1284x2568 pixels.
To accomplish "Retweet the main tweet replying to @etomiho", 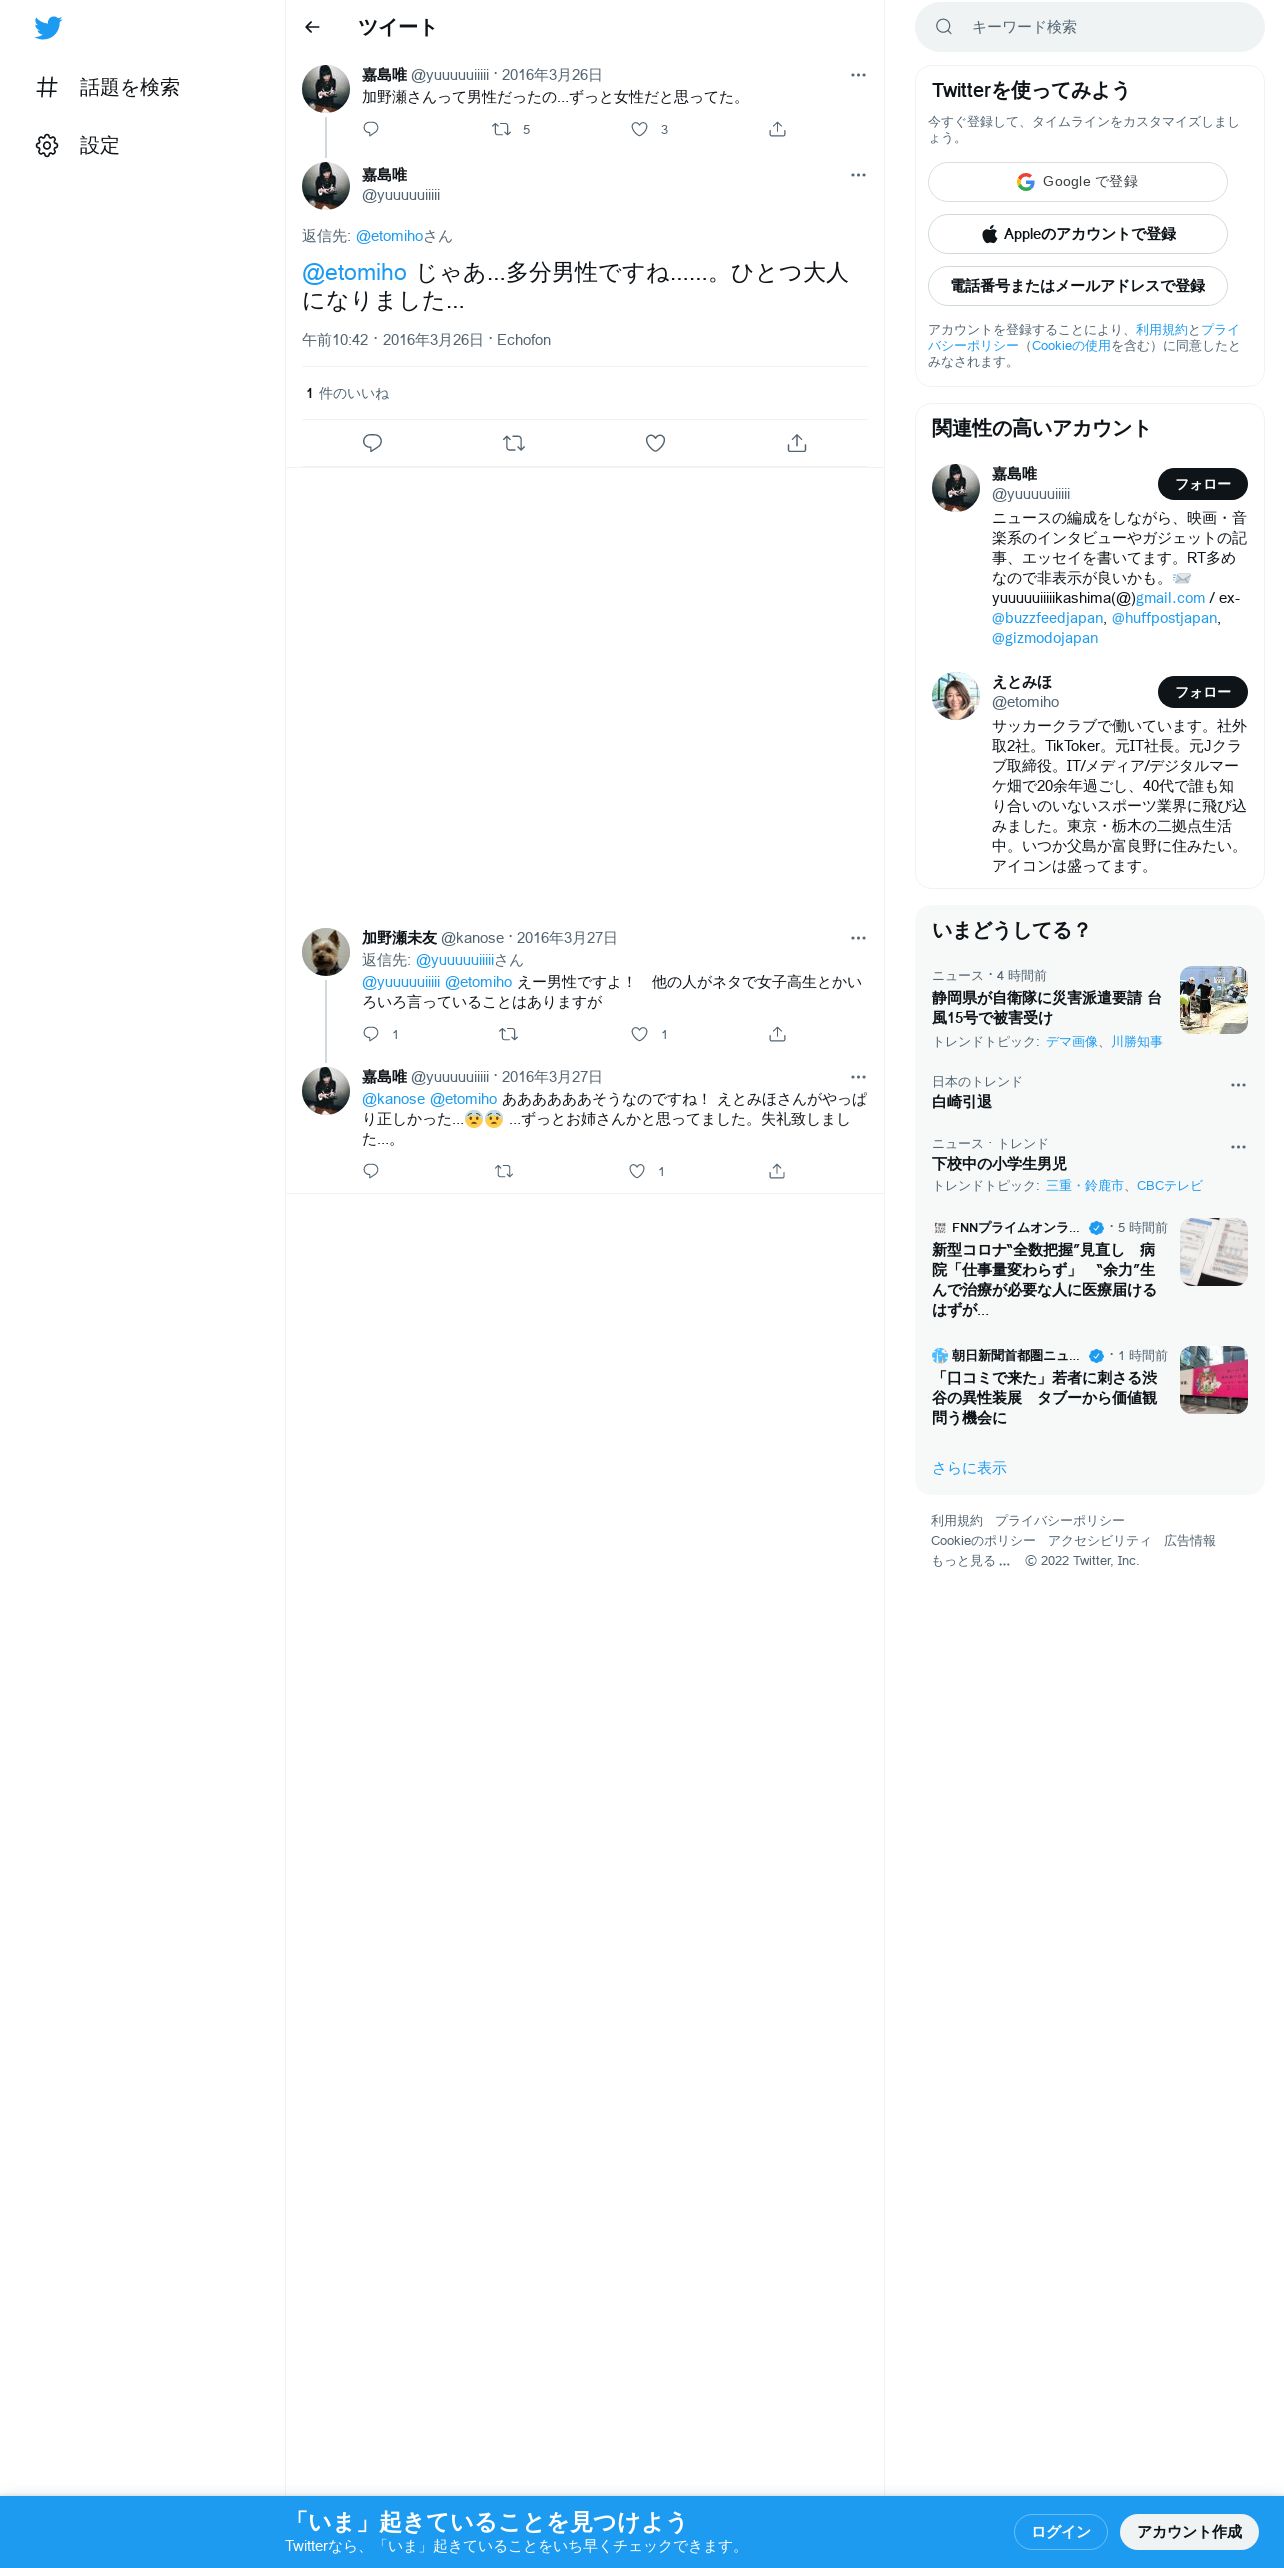I will coord(514,443).
